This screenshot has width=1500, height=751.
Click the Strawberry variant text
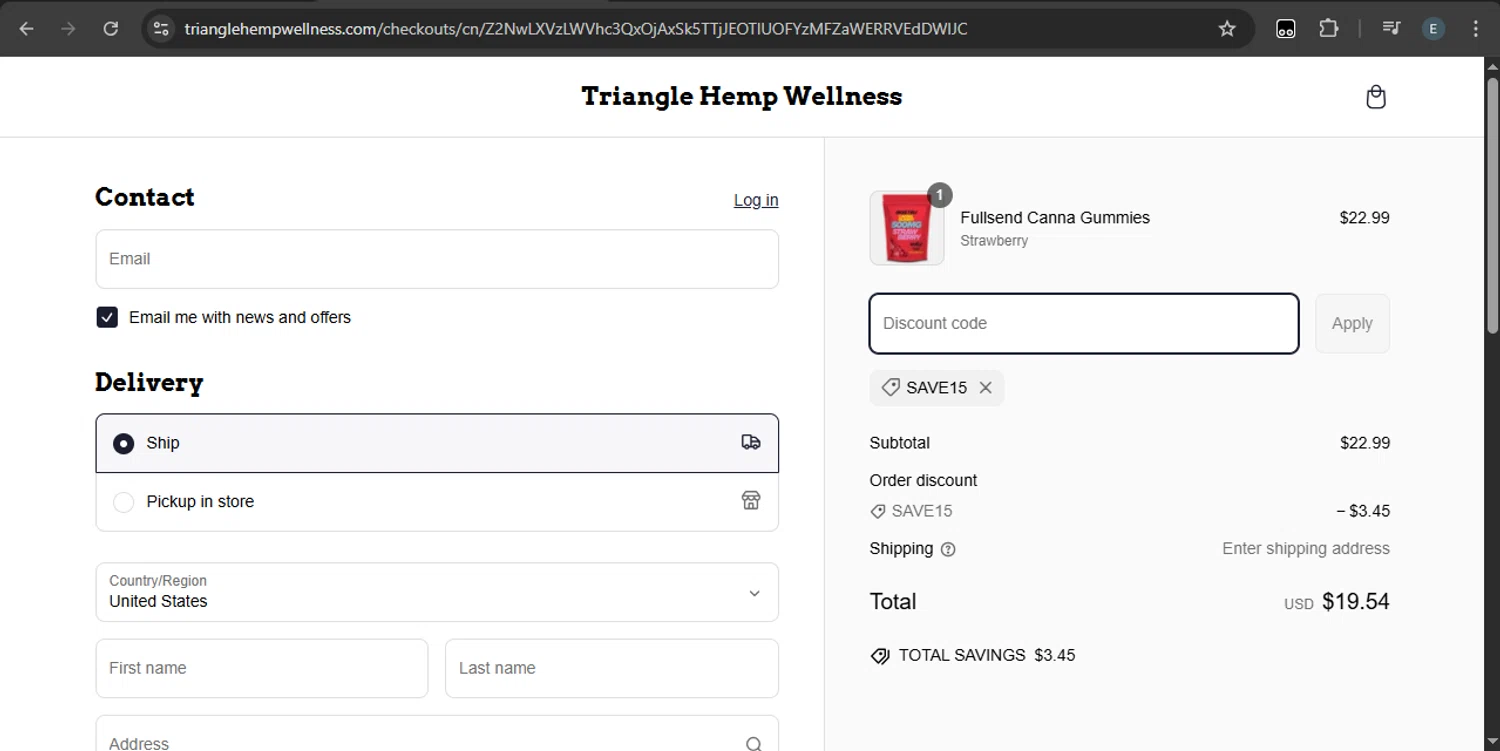click(994, 240)
